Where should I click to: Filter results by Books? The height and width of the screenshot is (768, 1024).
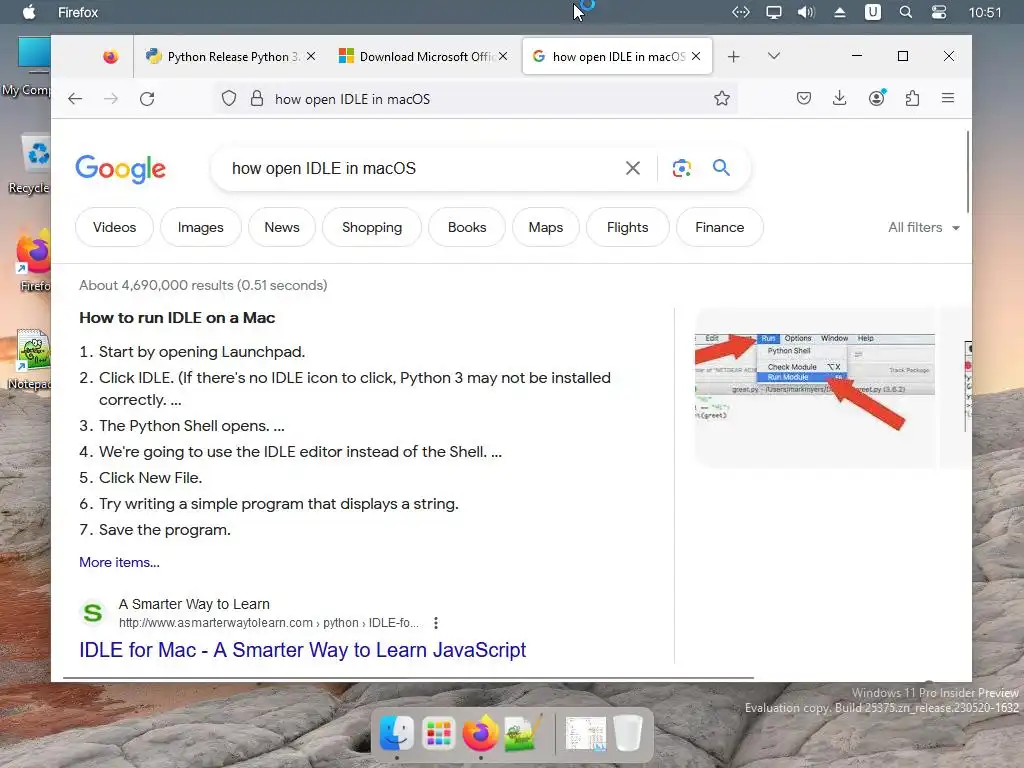coord(467,227)
